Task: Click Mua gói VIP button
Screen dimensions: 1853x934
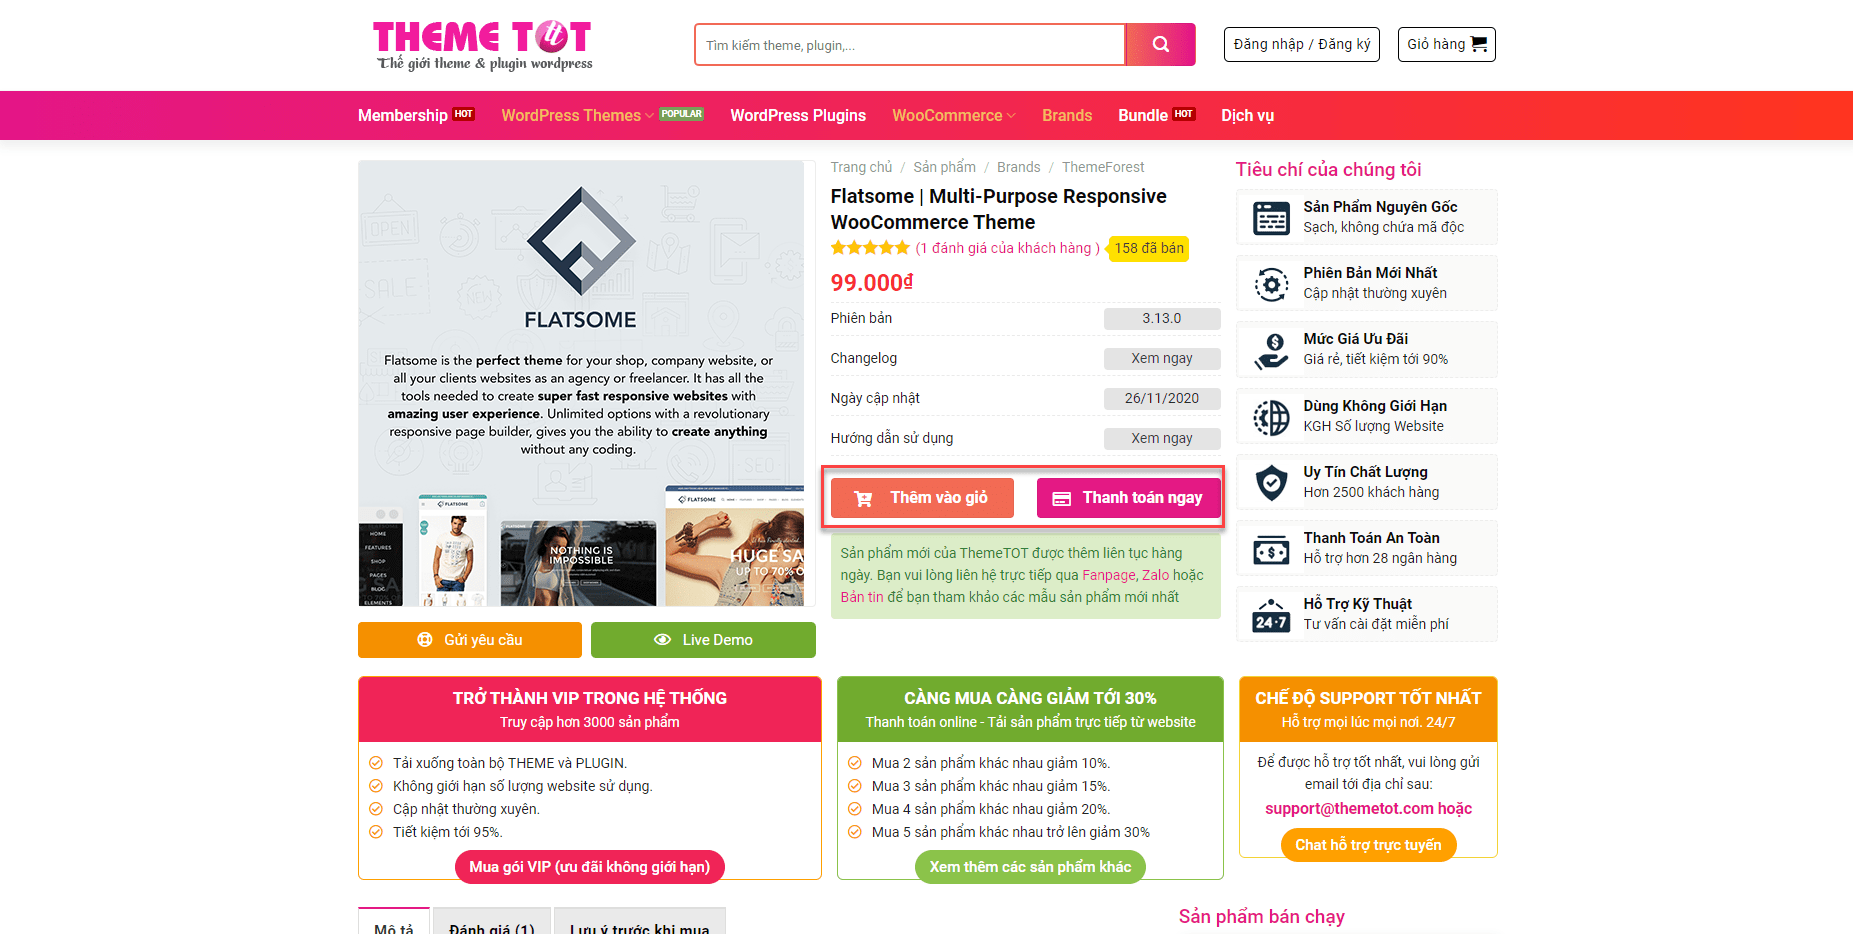Action: coord(590,867)
